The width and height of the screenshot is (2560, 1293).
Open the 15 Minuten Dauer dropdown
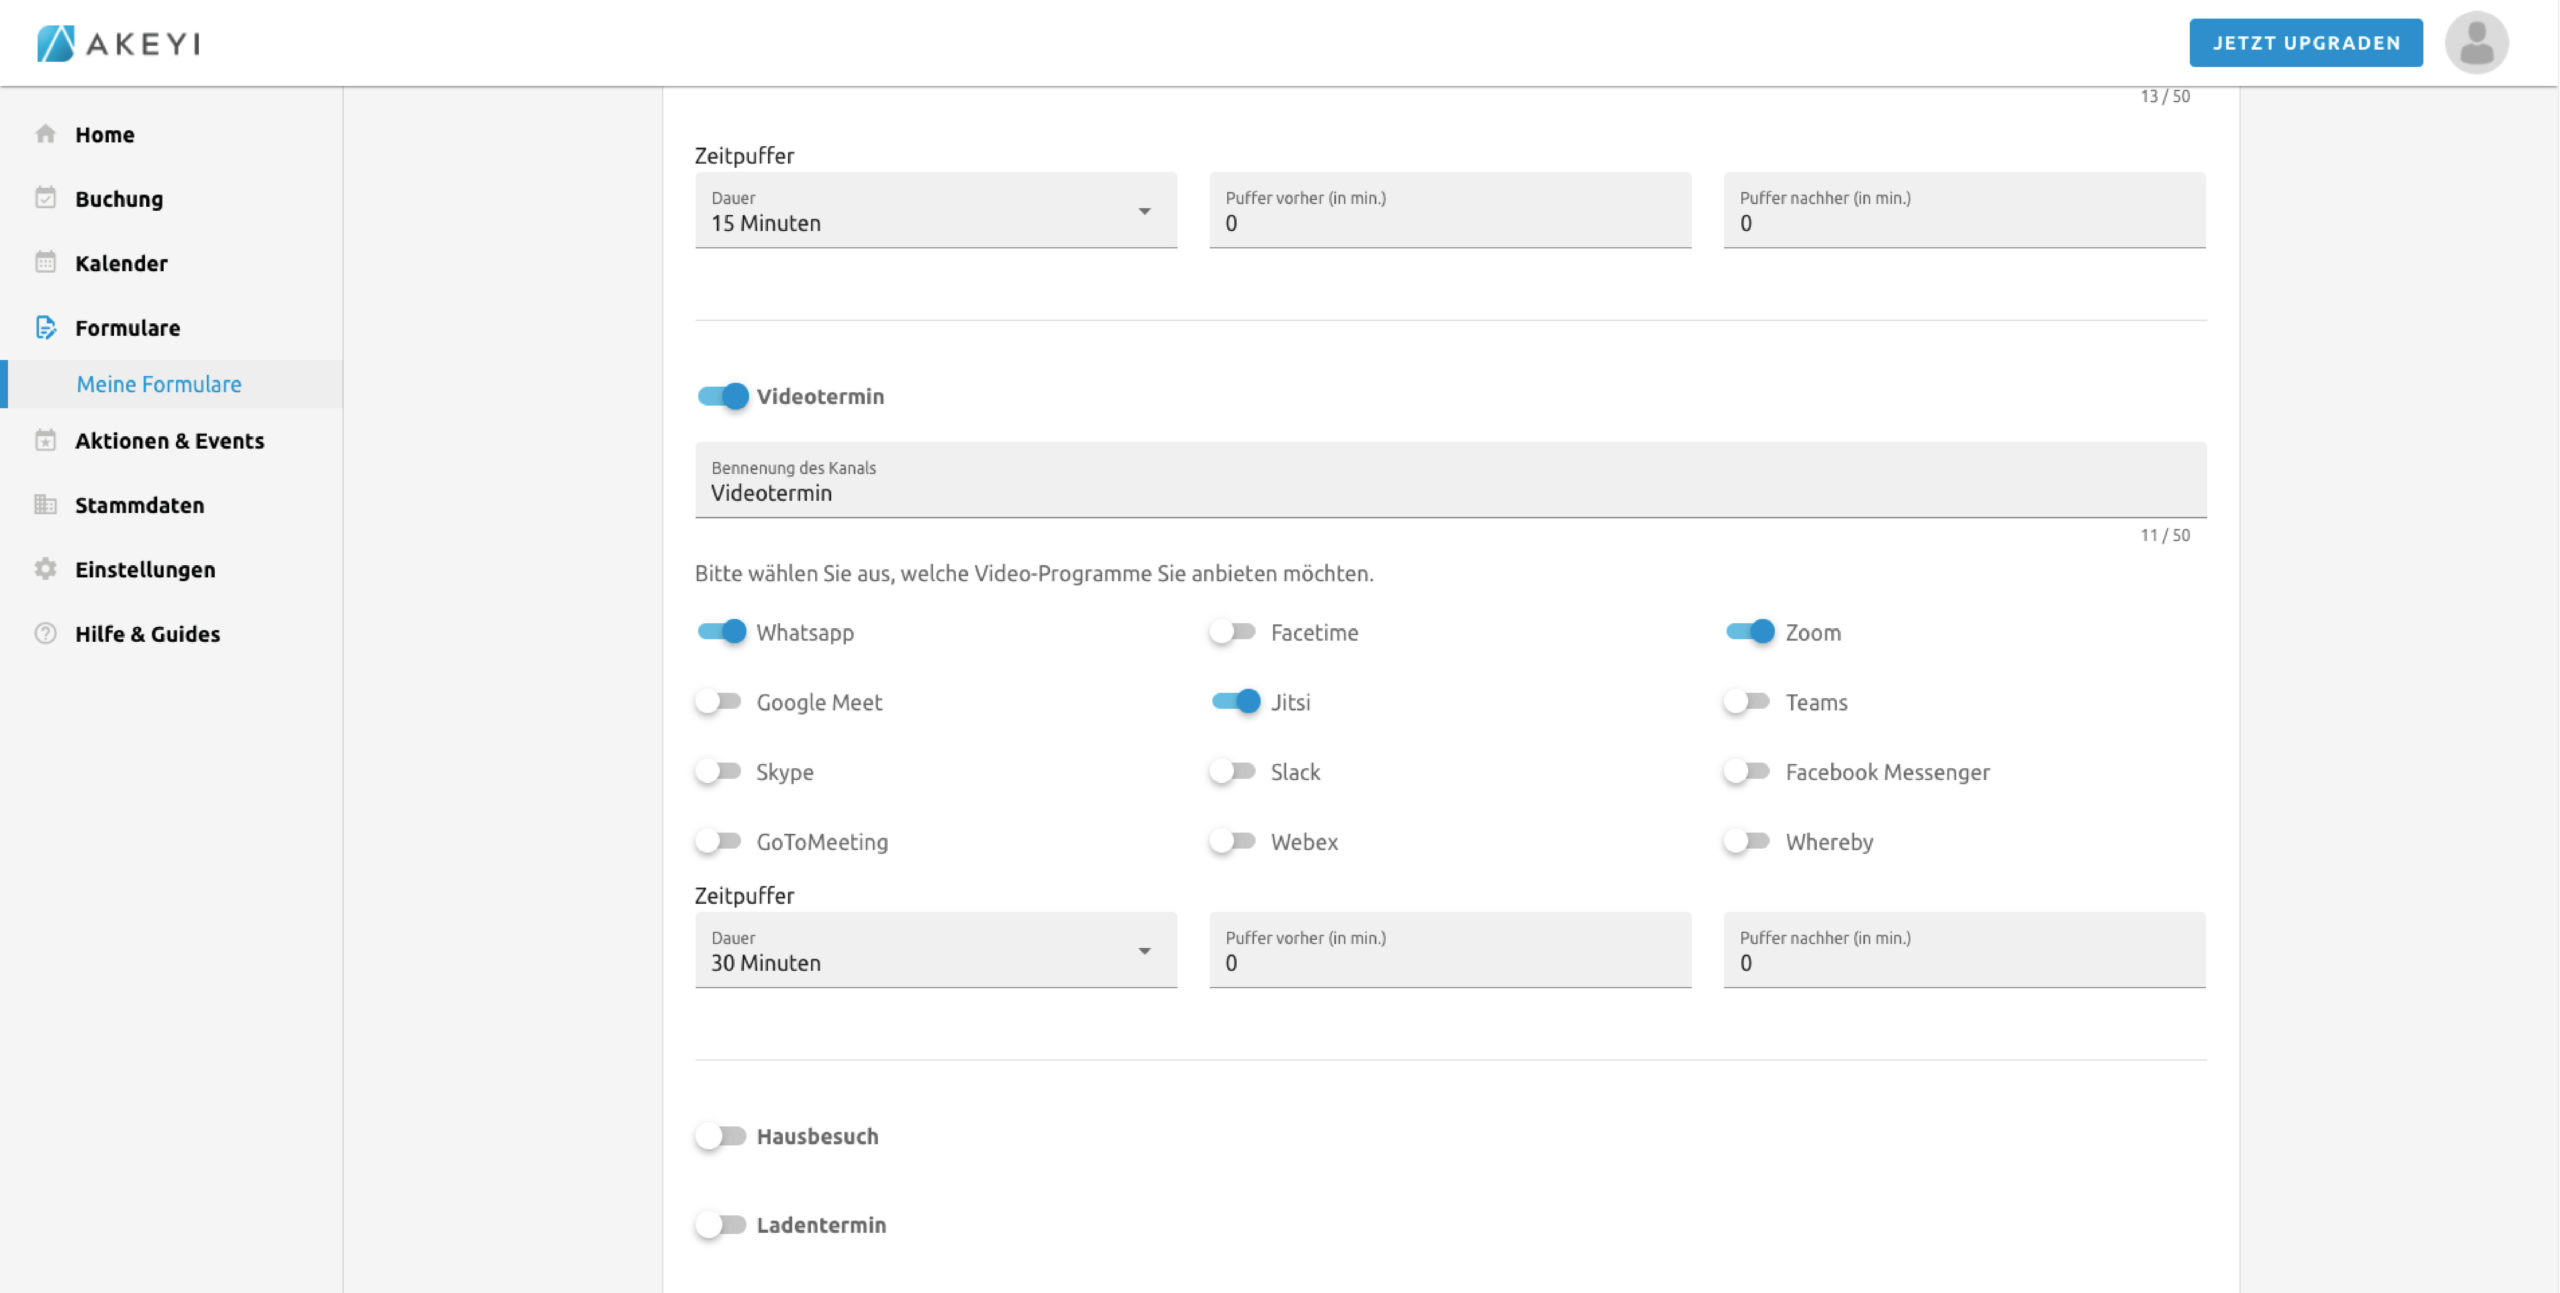pos(935,211)
